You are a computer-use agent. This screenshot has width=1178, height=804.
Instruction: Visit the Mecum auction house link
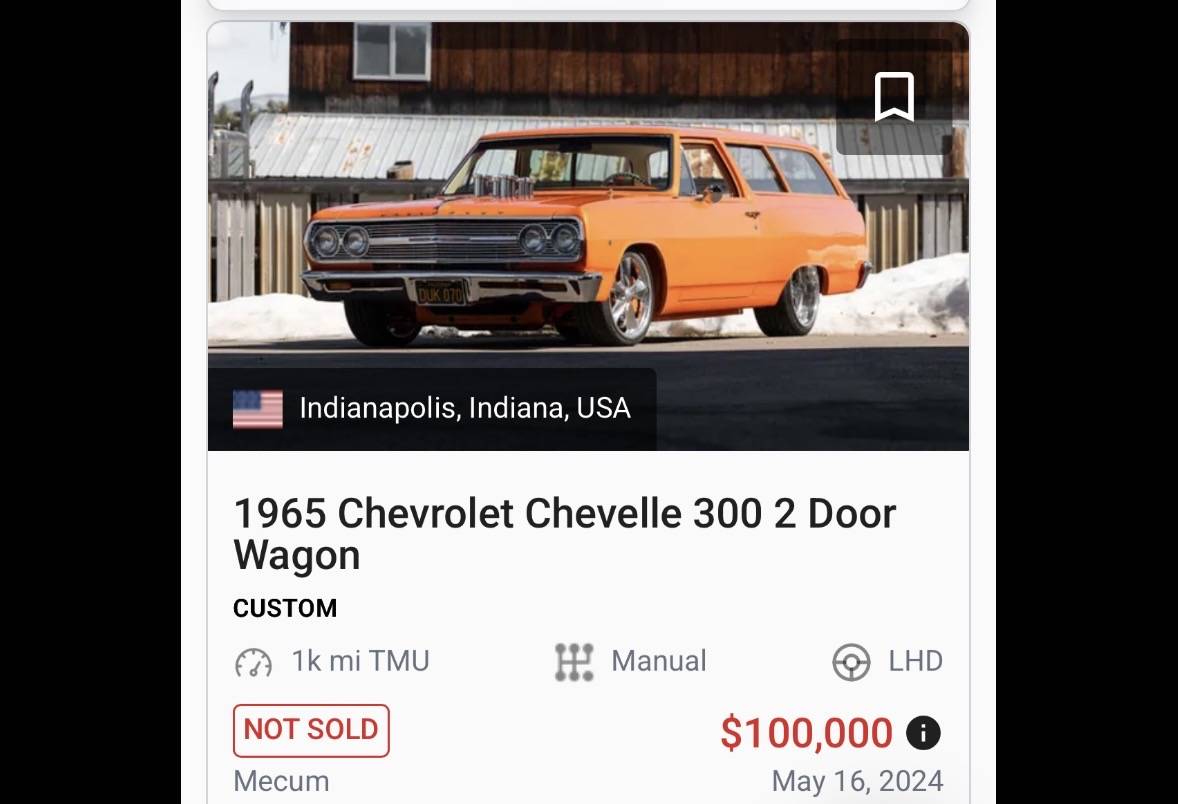click(x=281, y=782)
